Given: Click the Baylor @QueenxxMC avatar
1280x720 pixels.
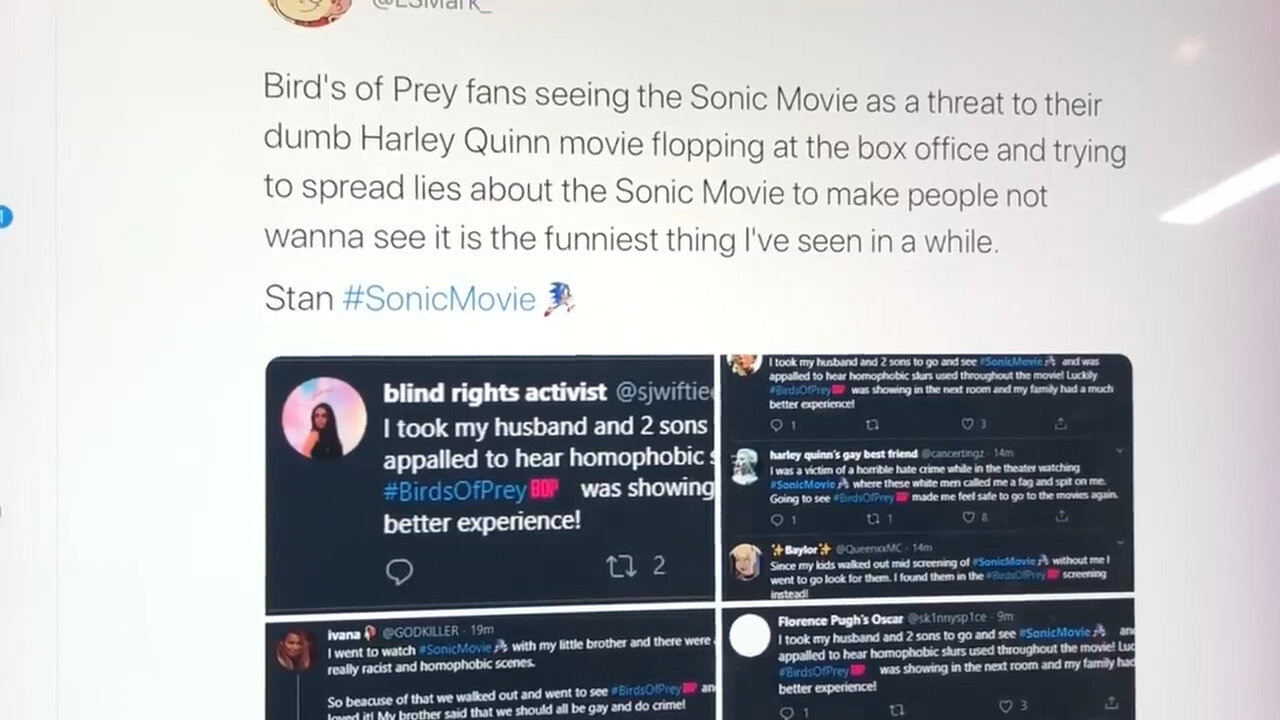Looking at the screenshot, I should pyautogui.click(x=746, y=562).
